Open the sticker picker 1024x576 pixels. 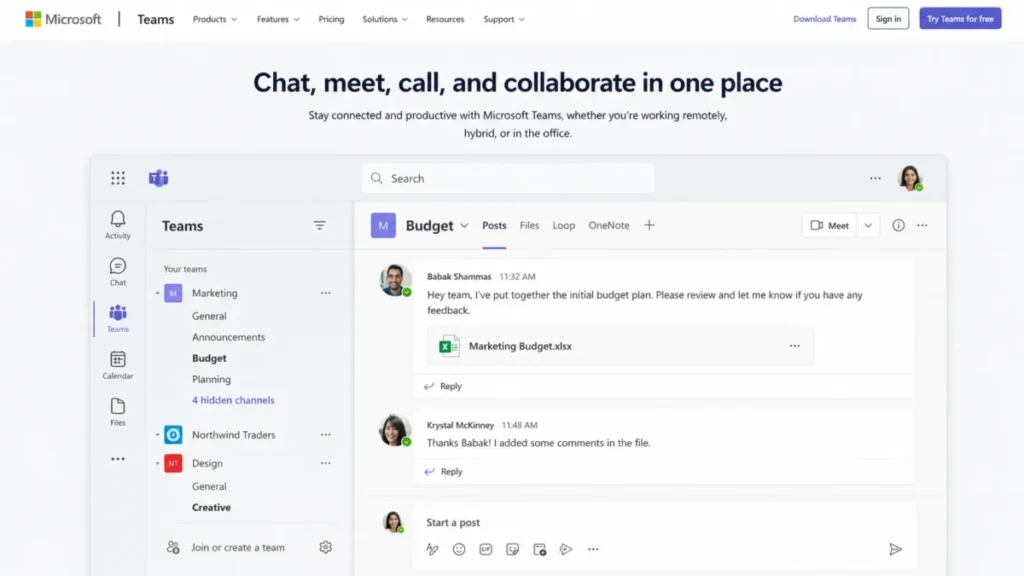tap(513, 549)
